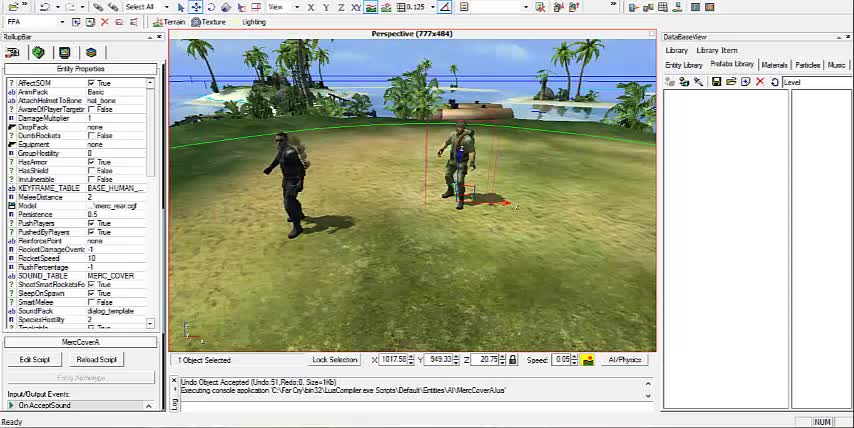Switch to the Materials tab

pos(774,65)
